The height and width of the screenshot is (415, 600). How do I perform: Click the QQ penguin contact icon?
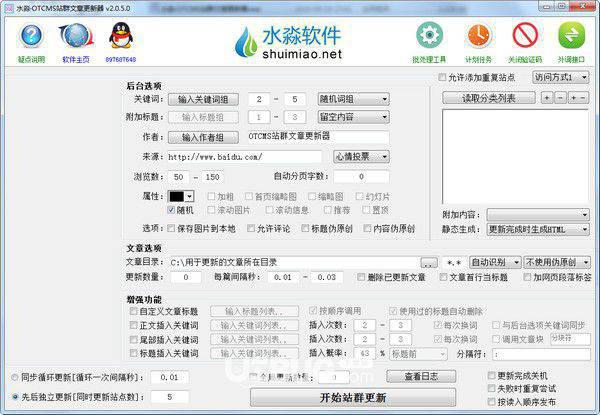point(121,35)
